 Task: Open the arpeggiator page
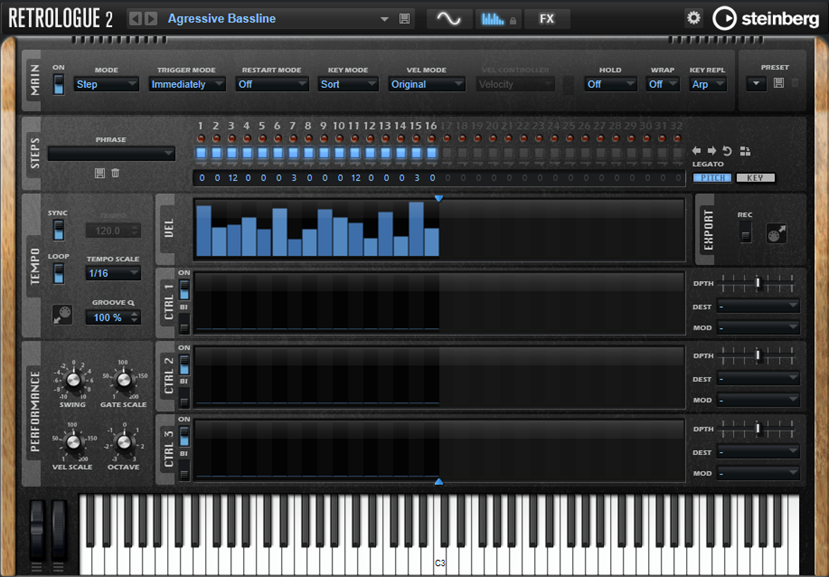pos(492,19)
